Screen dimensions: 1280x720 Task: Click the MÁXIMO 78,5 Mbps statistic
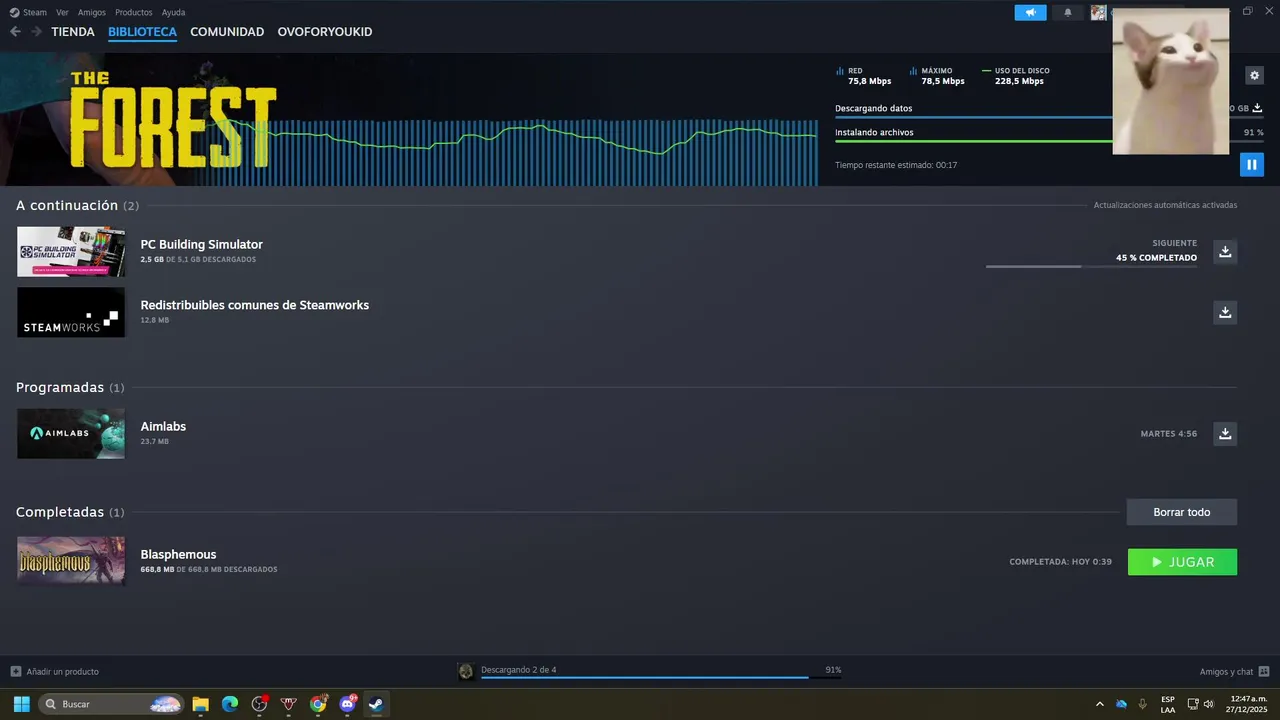point(937,76)
